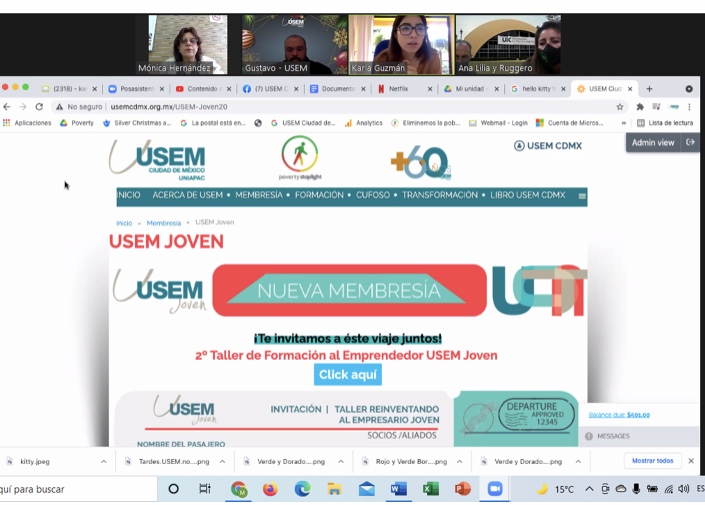705x505 pixels.
Task: Click the exit icon beside Admin view
Action: (690, 142)
